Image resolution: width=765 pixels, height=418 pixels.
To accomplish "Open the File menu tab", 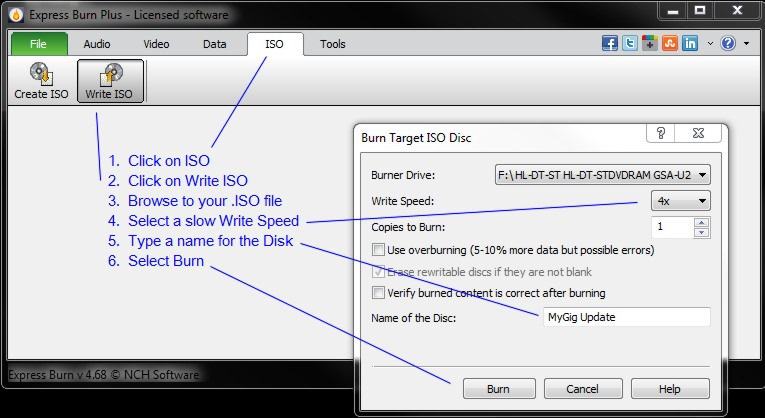I will tap(39, 44).
